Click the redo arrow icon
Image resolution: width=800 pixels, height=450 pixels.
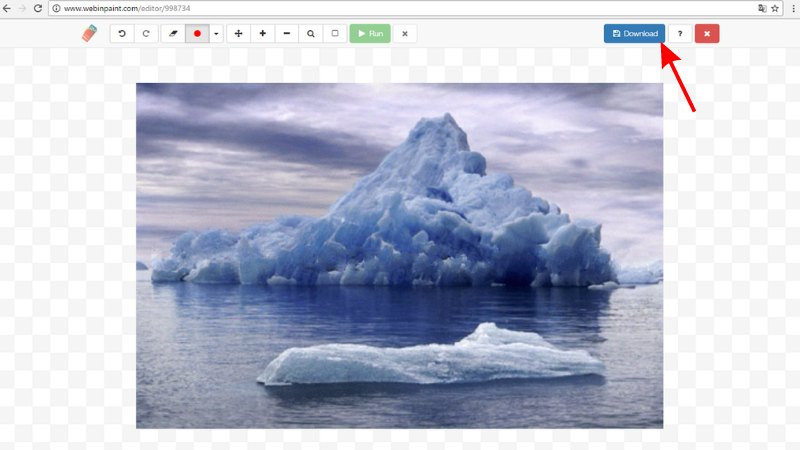click(x=146, y=34)
